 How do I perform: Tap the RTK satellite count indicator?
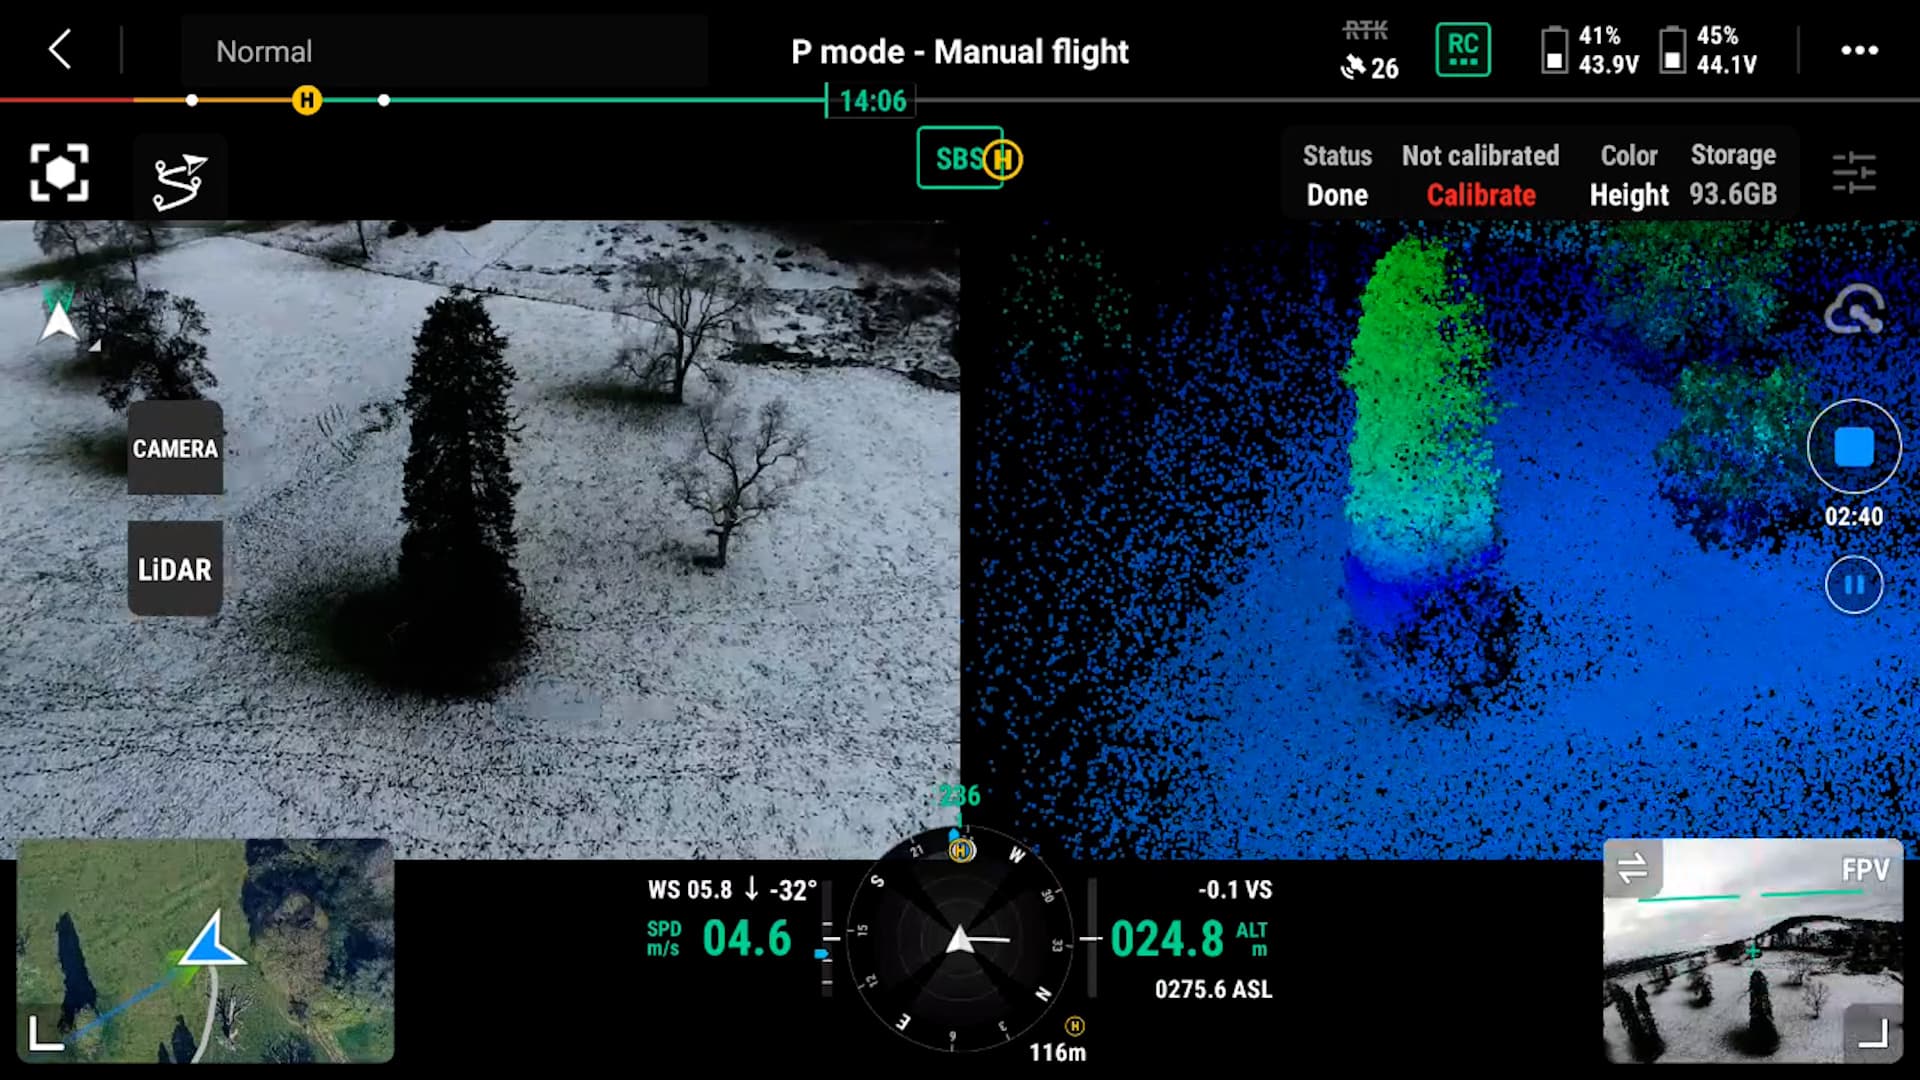1368,52
